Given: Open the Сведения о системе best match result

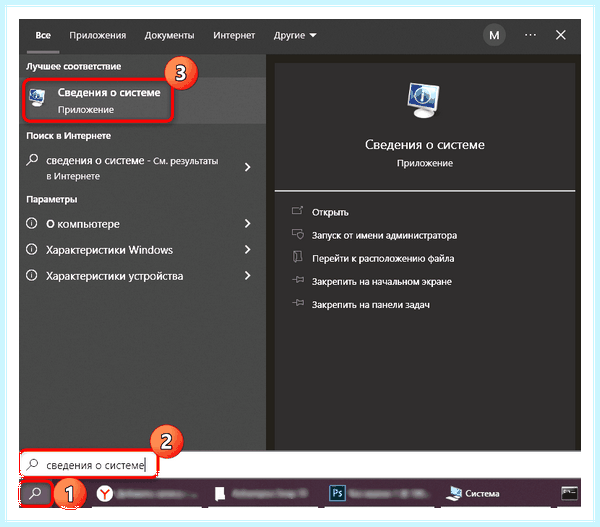Looking at the screenshot, I should point(142,101).
